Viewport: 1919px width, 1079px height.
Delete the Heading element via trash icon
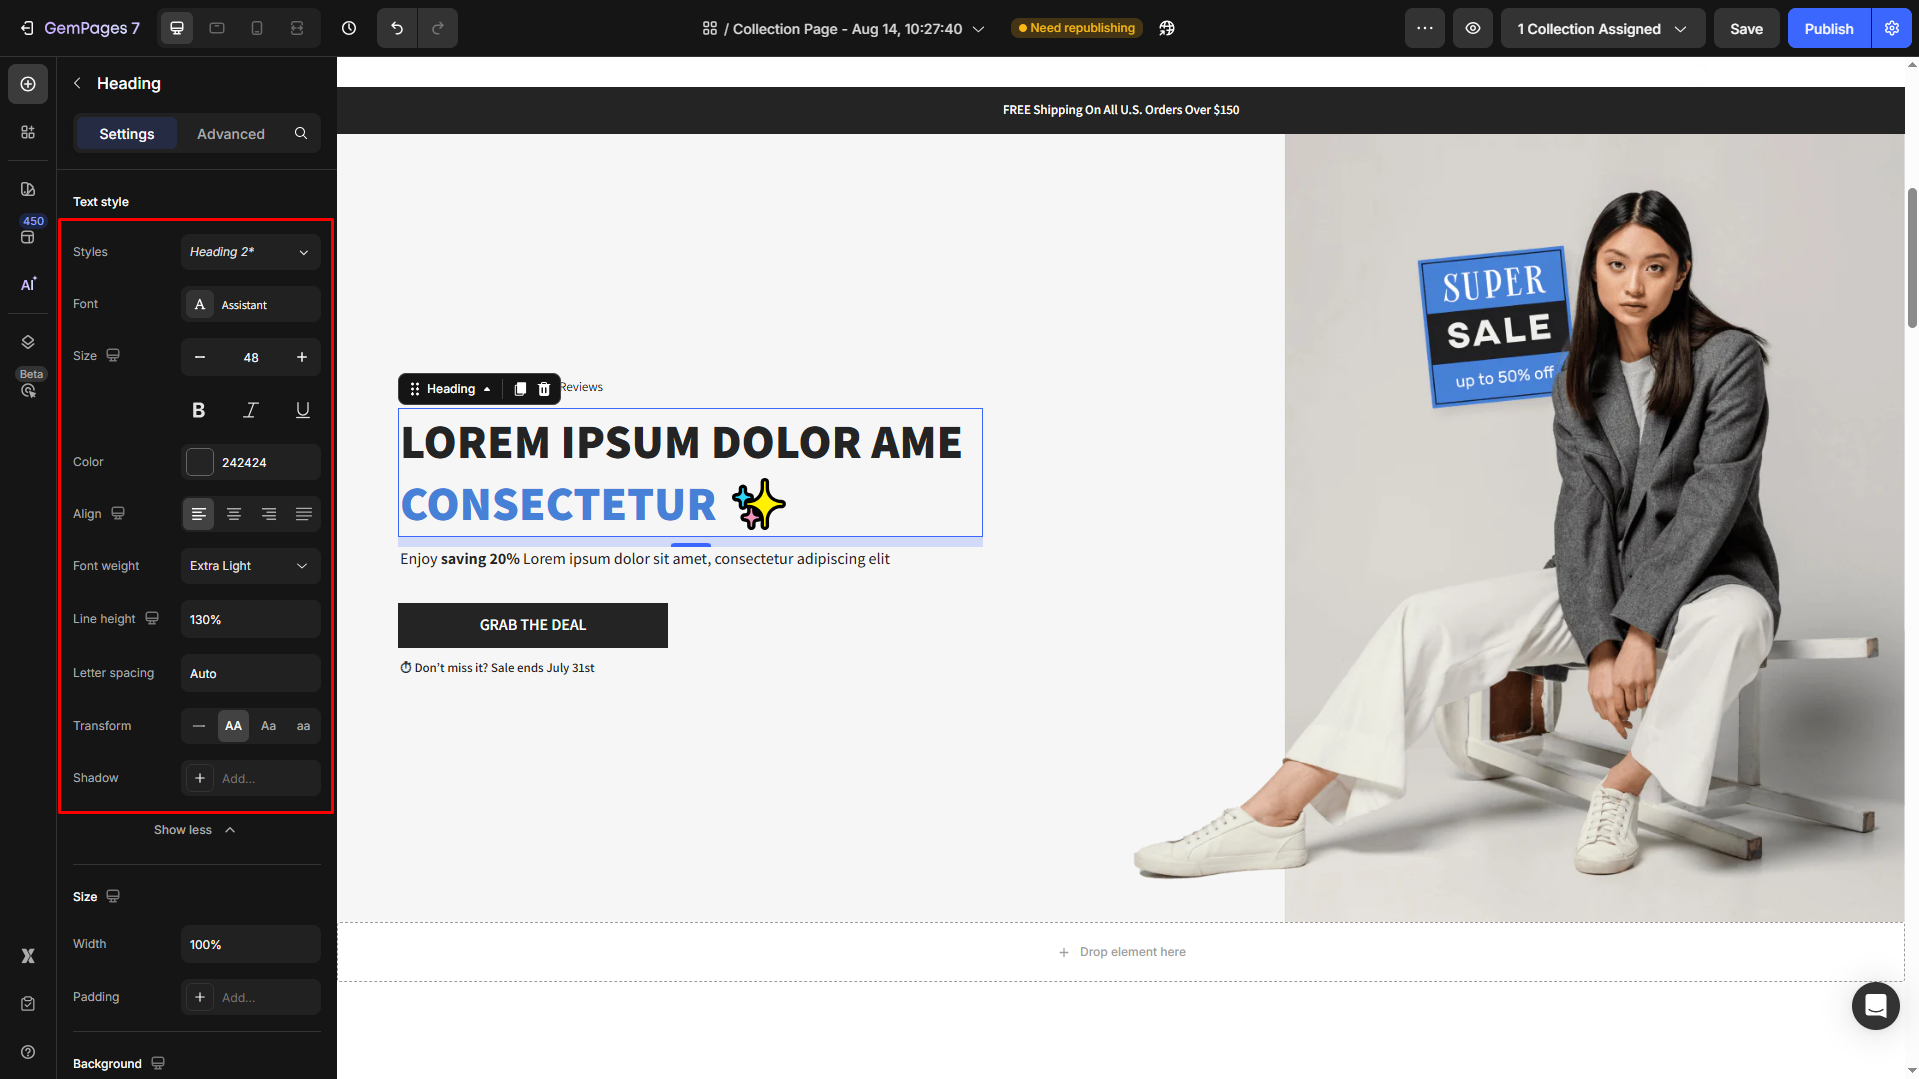(544, 389)
